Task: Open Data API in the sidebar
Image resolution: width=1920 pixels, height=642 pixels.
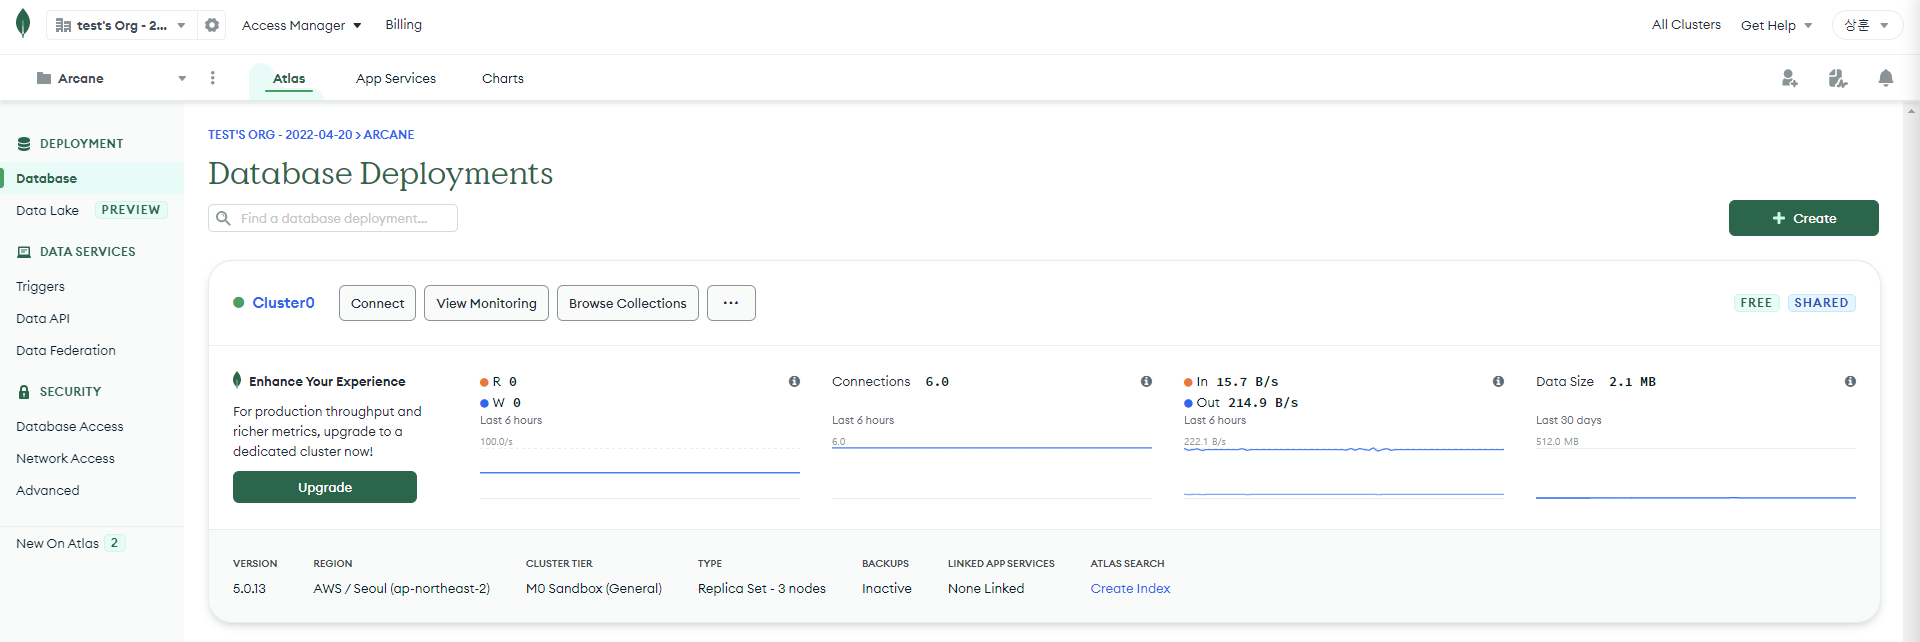Action: click(43, 318)
